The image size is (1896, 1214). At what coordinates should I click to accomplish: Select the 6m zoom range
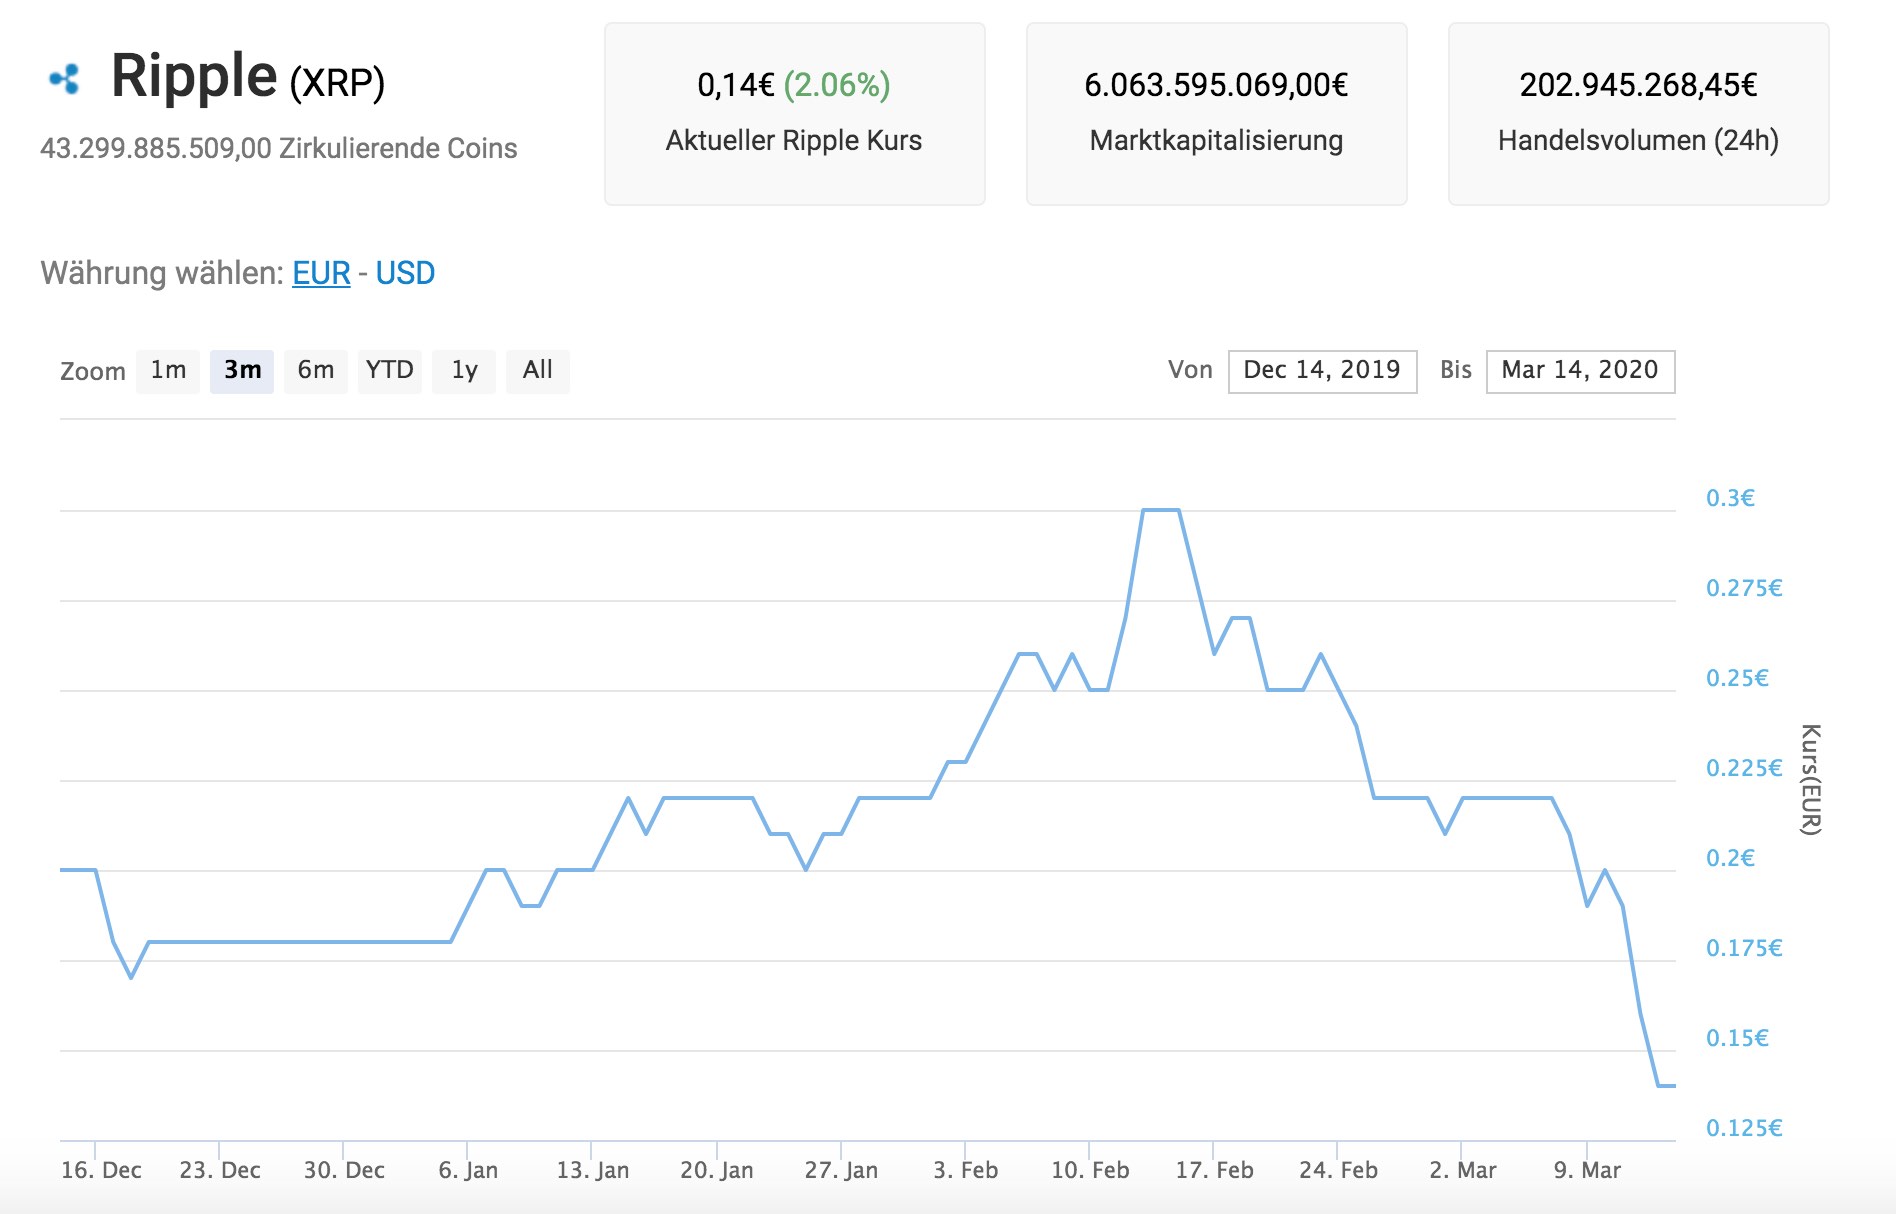316,371
